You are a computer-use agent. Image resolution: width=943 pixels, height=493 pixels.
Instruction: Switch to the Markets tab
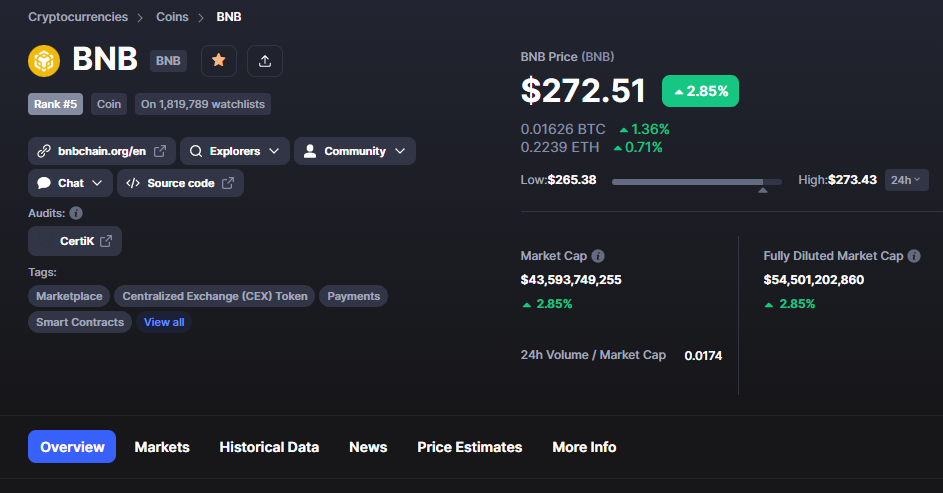coord(162,447)
